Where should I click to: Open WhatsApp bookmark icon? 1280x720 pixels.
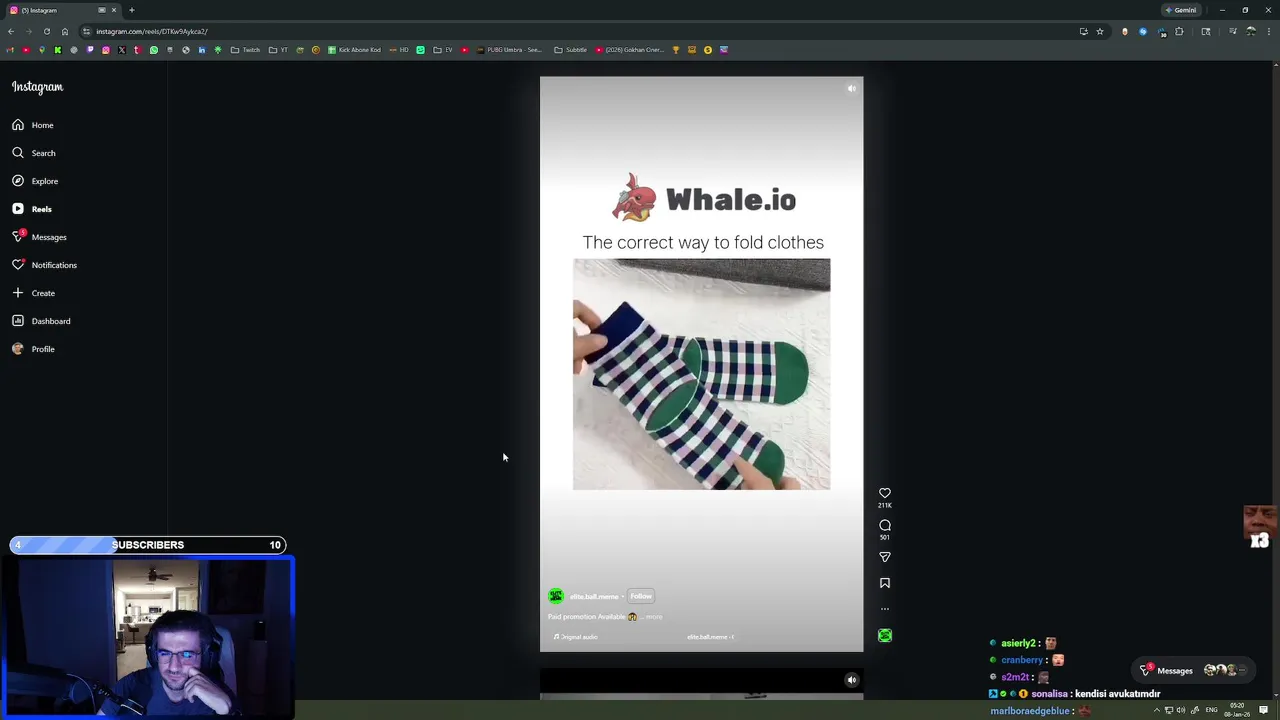coord(153,49)
